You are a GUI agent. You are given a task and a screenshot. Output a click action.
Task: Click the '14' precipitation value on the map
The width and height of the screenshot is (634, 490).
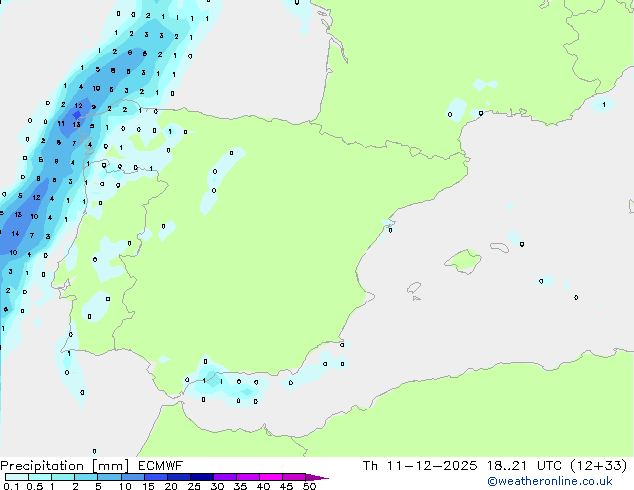(15, 233)
